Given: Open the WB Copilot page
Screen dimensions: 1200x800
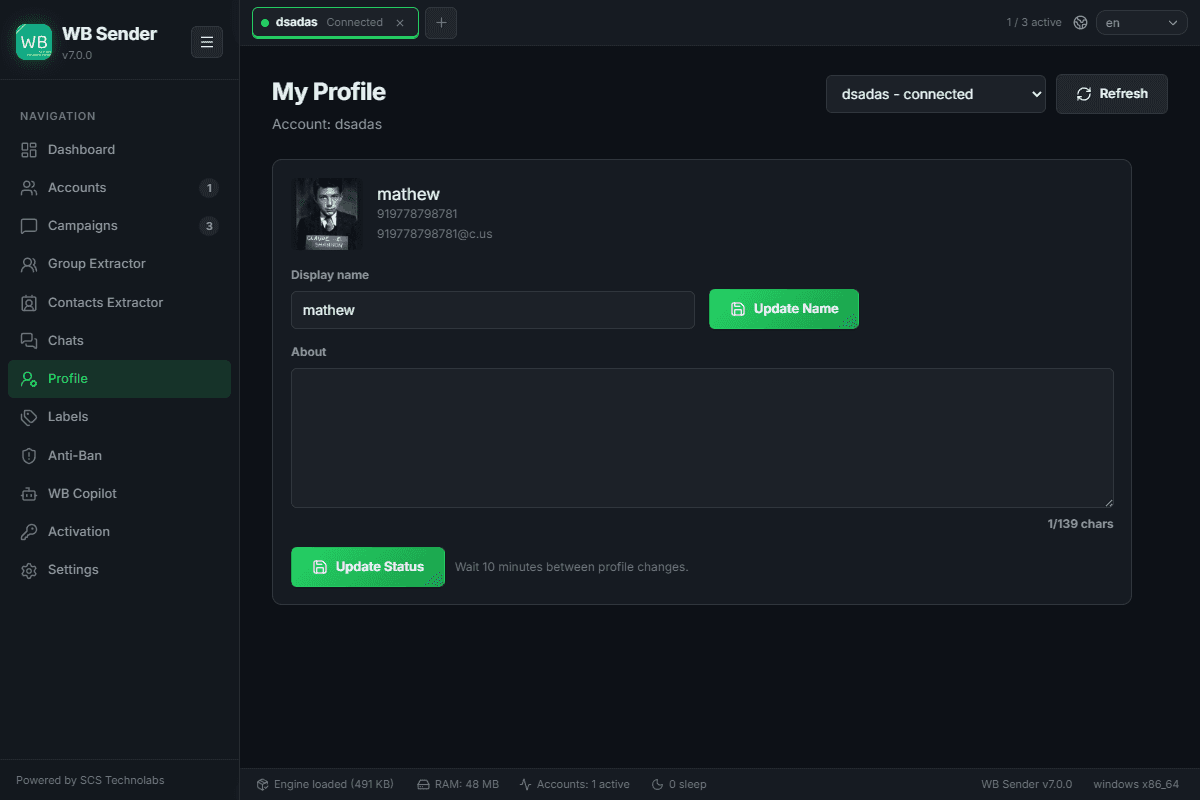Looking at the screenshot, I should tap(120, 494).
